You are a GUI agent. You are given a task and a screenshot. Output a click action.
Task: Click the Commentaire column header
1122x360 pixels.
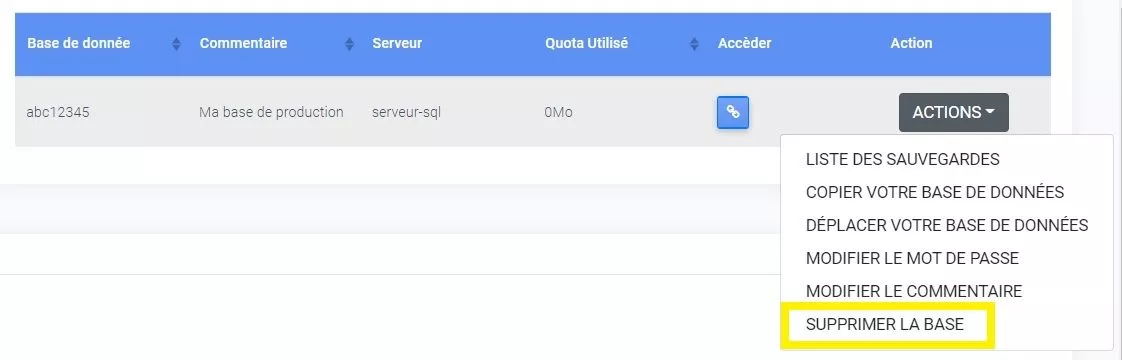coord(243,43)
